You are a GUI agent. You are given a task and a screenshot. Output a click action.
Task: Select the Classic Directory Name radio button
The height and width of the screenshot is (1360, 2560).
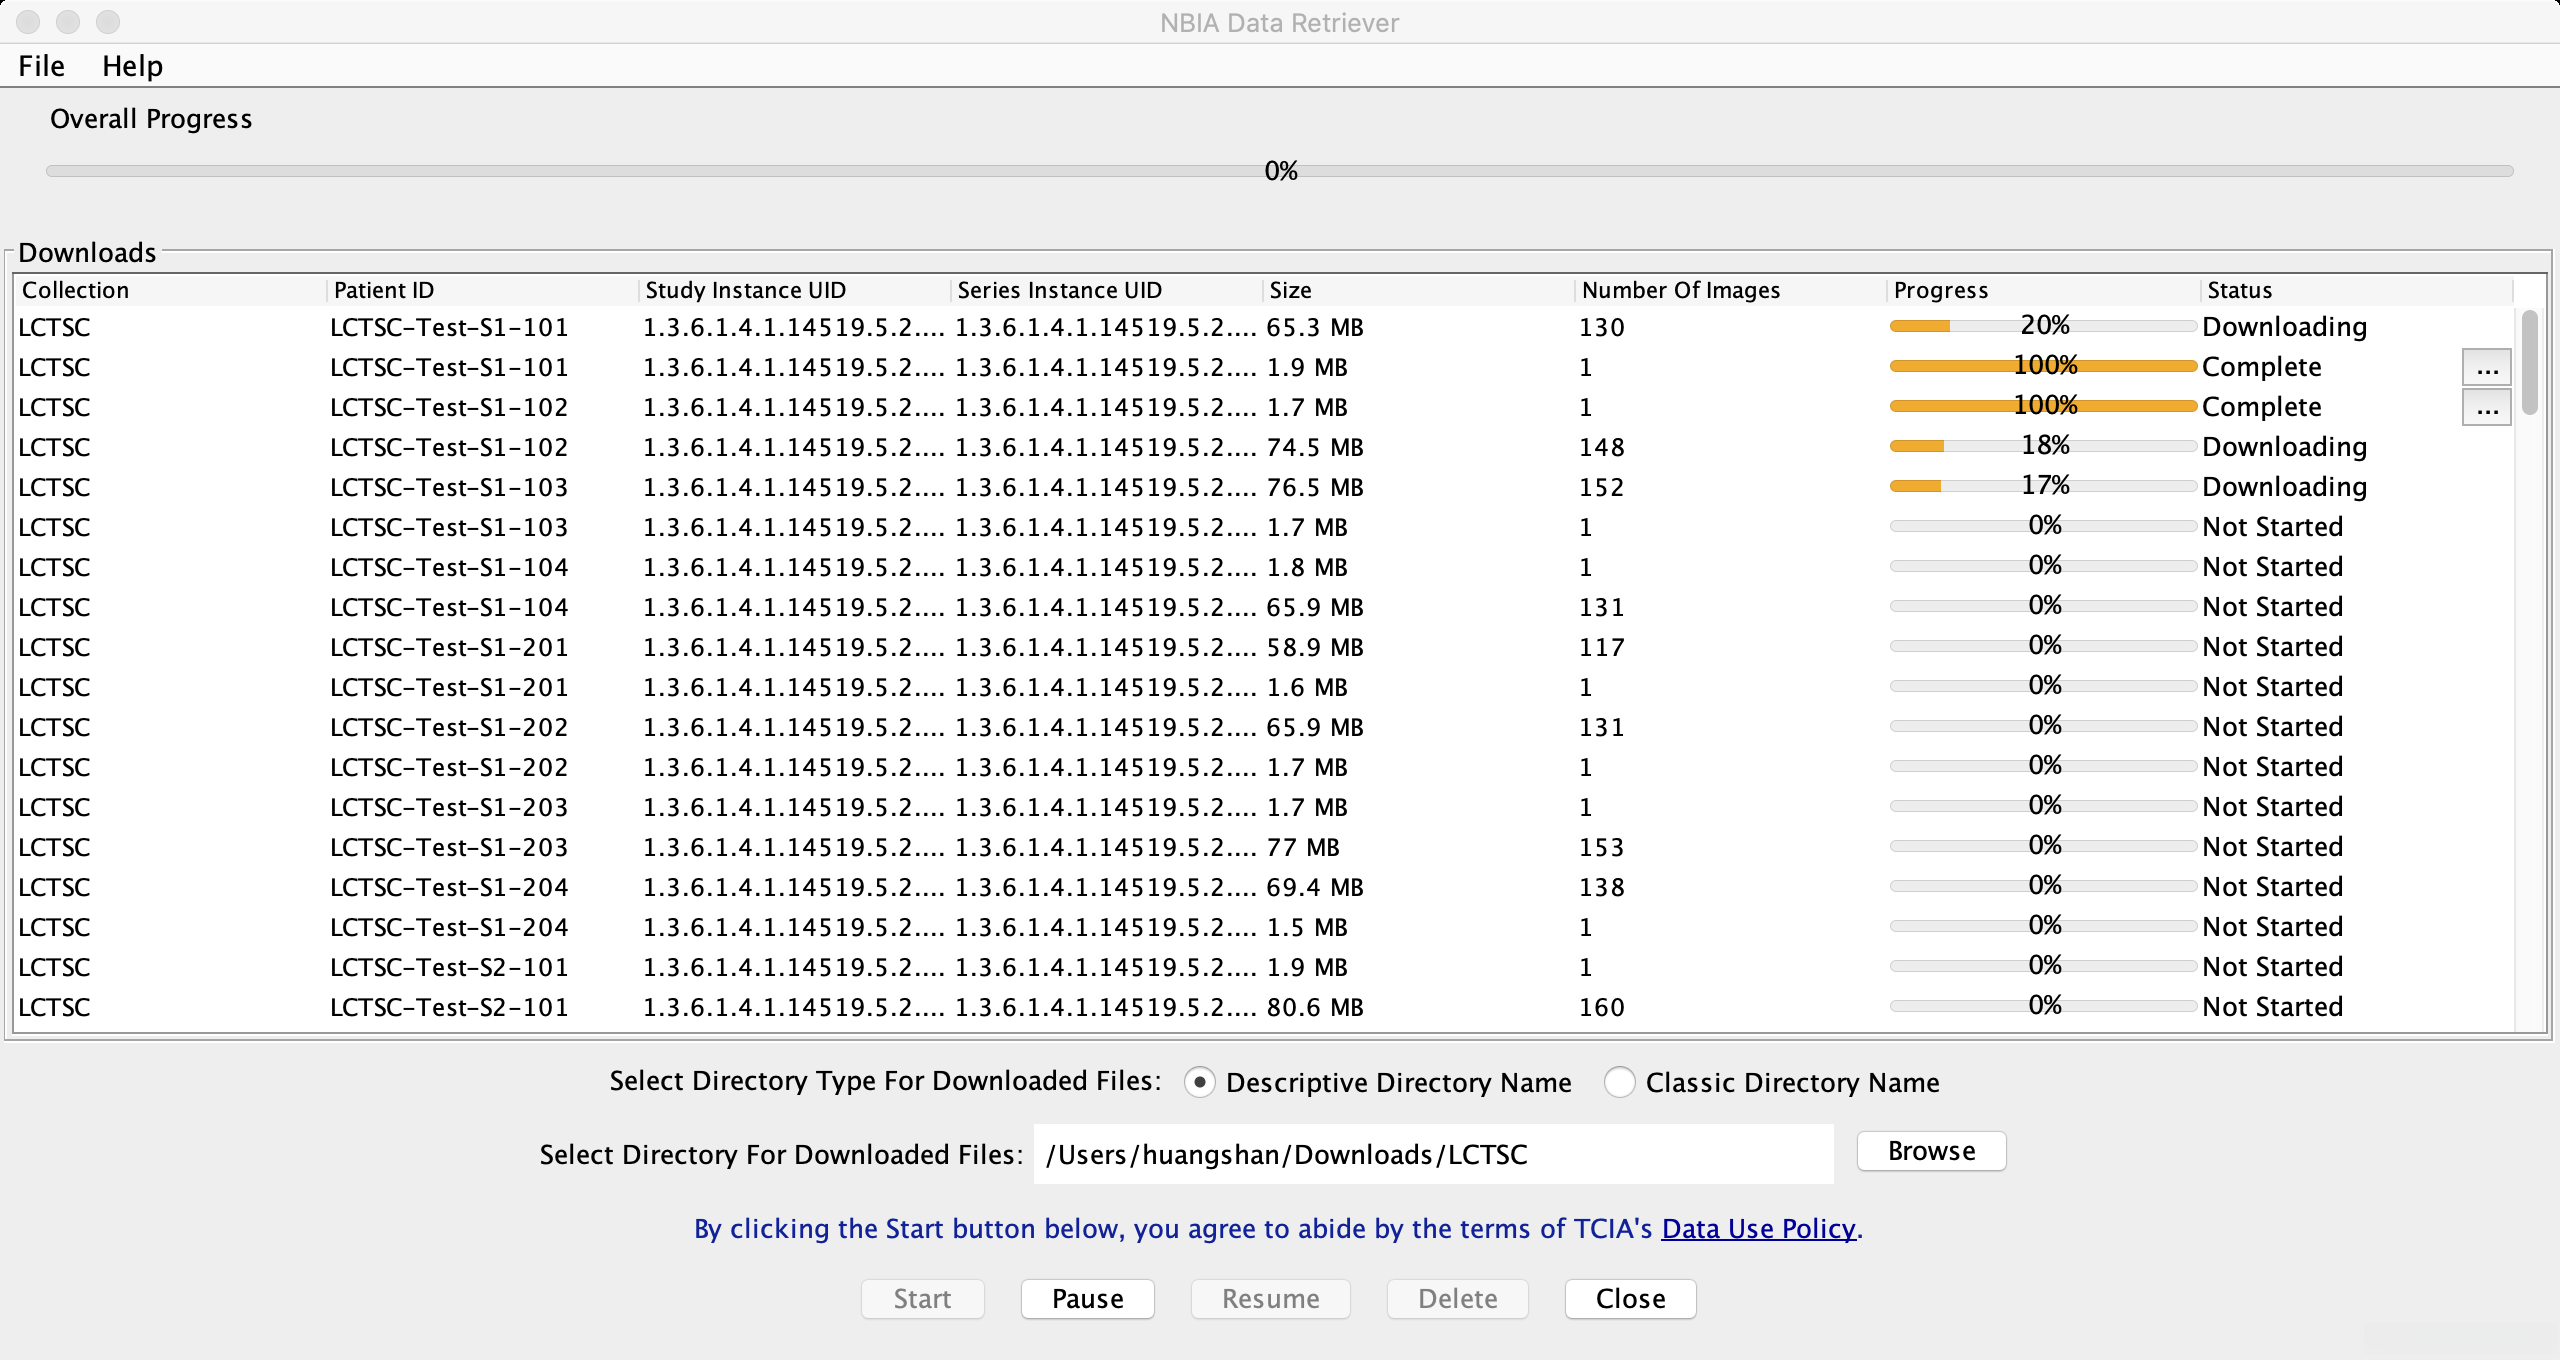(1619, 1082)
